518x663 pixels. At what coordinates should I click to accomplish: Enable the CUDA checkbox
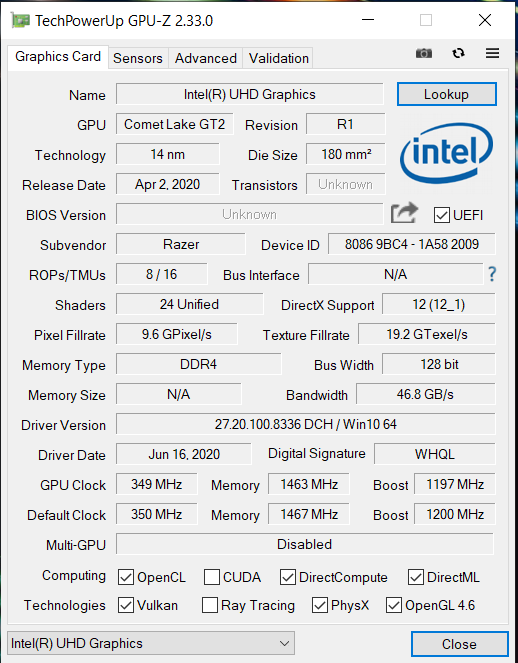click(211, 577)
